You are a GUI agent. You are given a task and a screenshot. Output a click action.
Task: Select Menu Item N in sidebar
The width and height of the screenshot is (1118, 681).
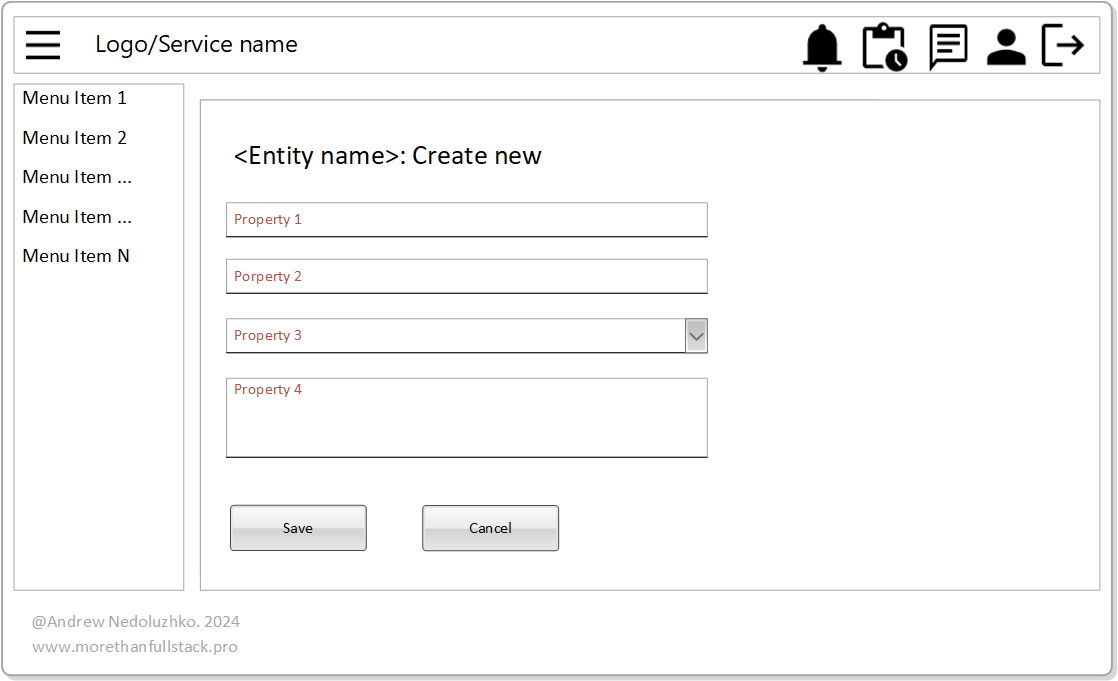pos(76,256)
